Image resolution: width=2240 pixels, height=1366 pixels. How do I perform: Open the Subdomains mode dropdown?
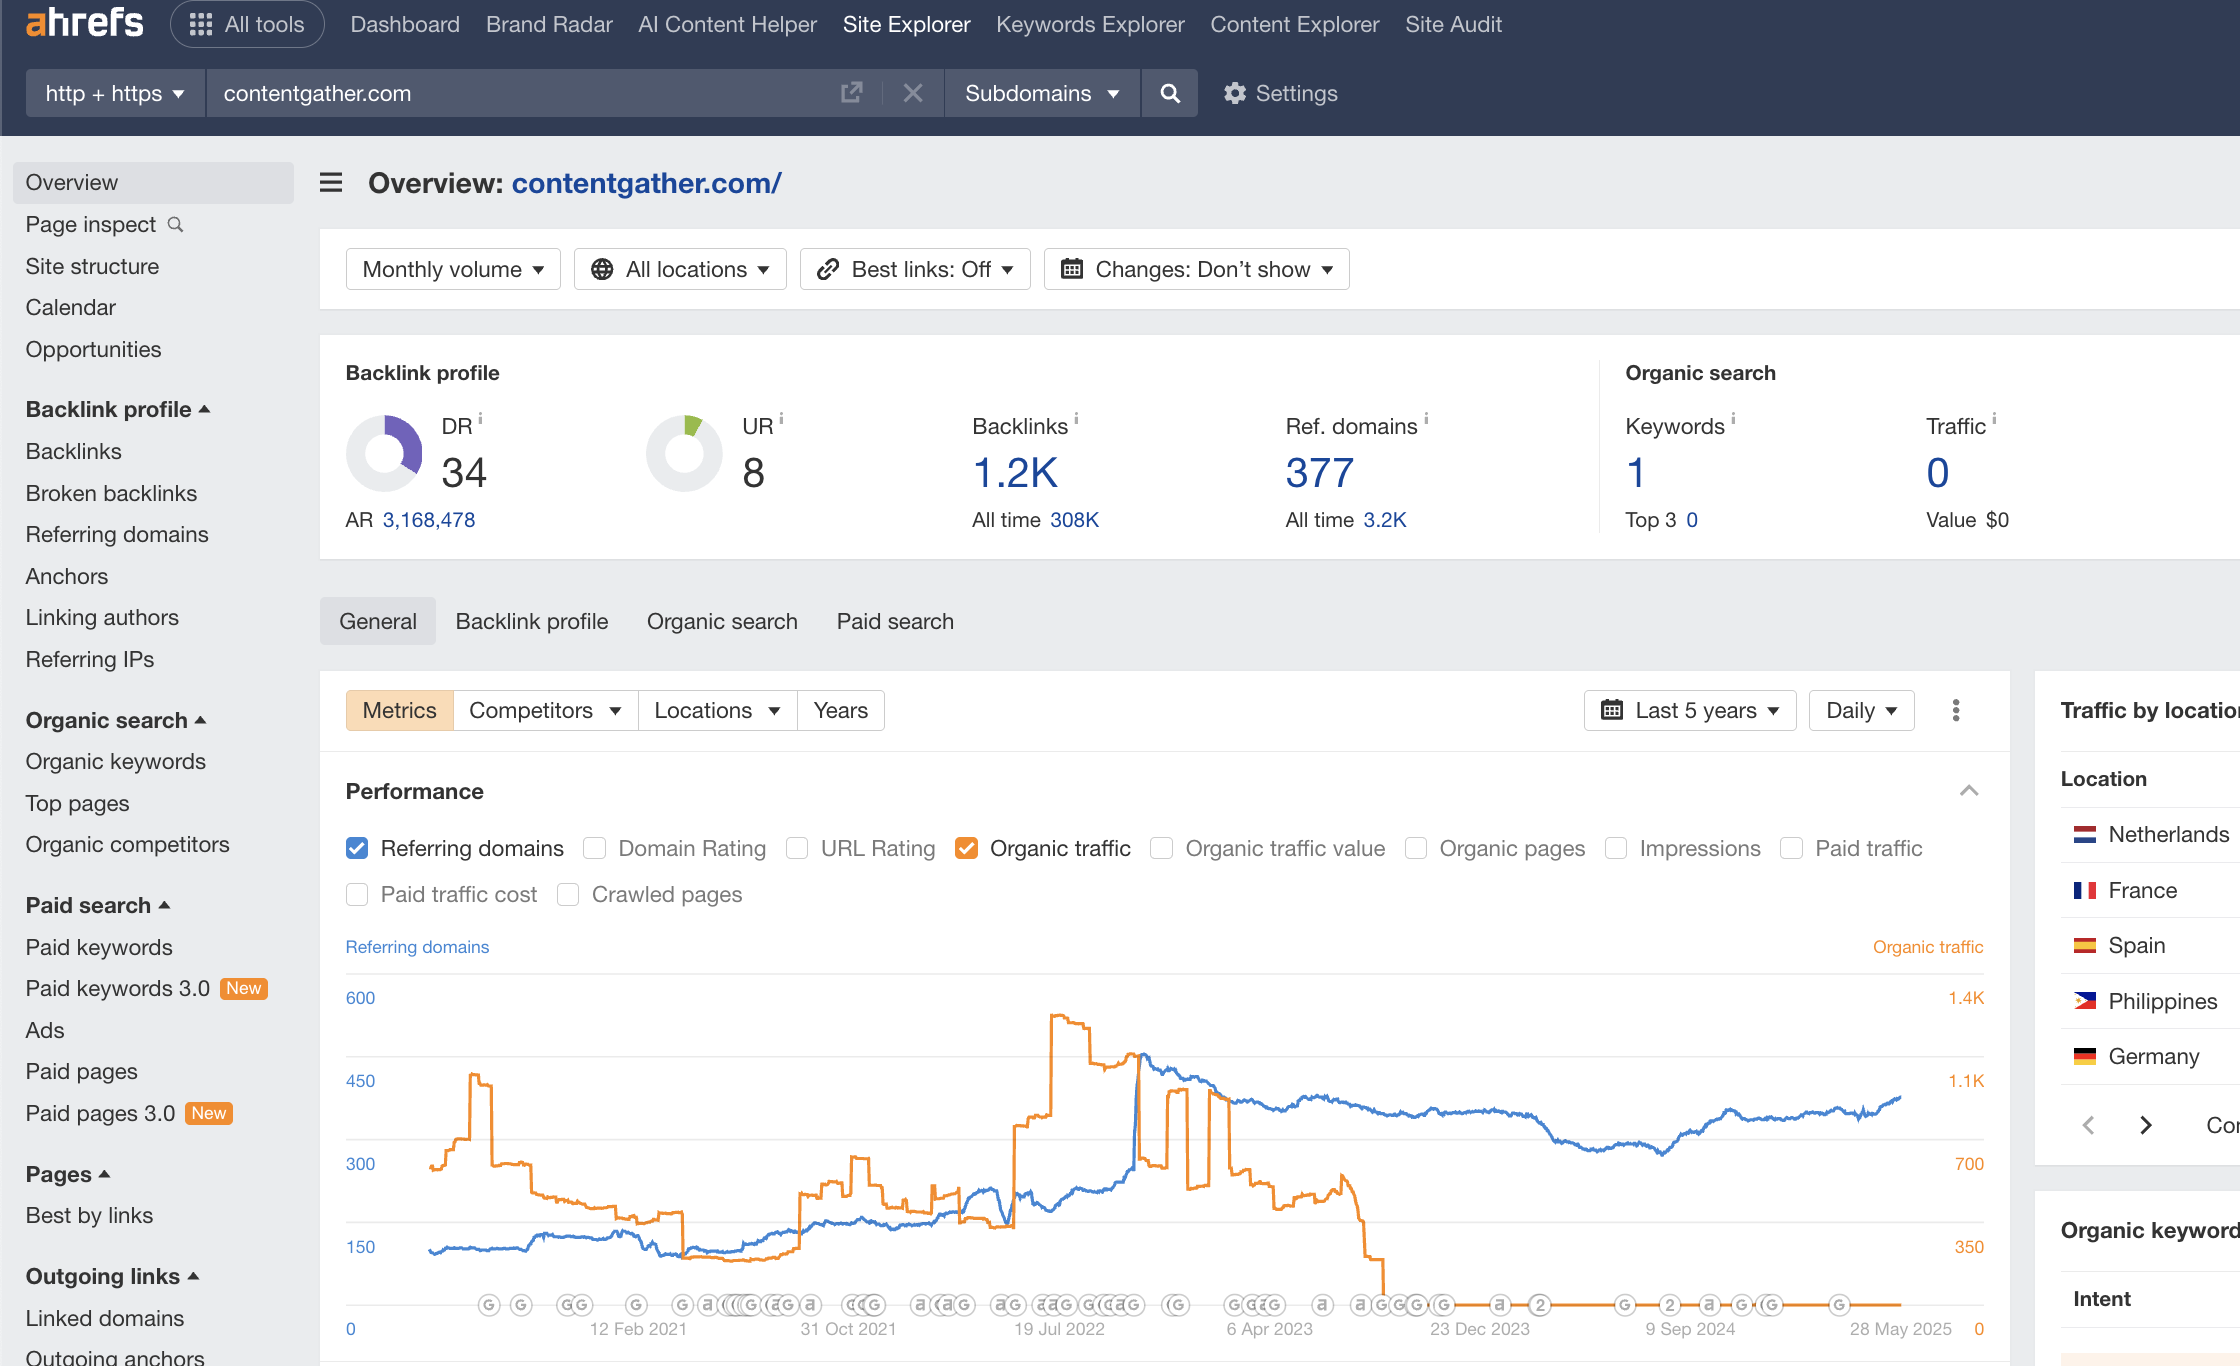coord(1042,93)
